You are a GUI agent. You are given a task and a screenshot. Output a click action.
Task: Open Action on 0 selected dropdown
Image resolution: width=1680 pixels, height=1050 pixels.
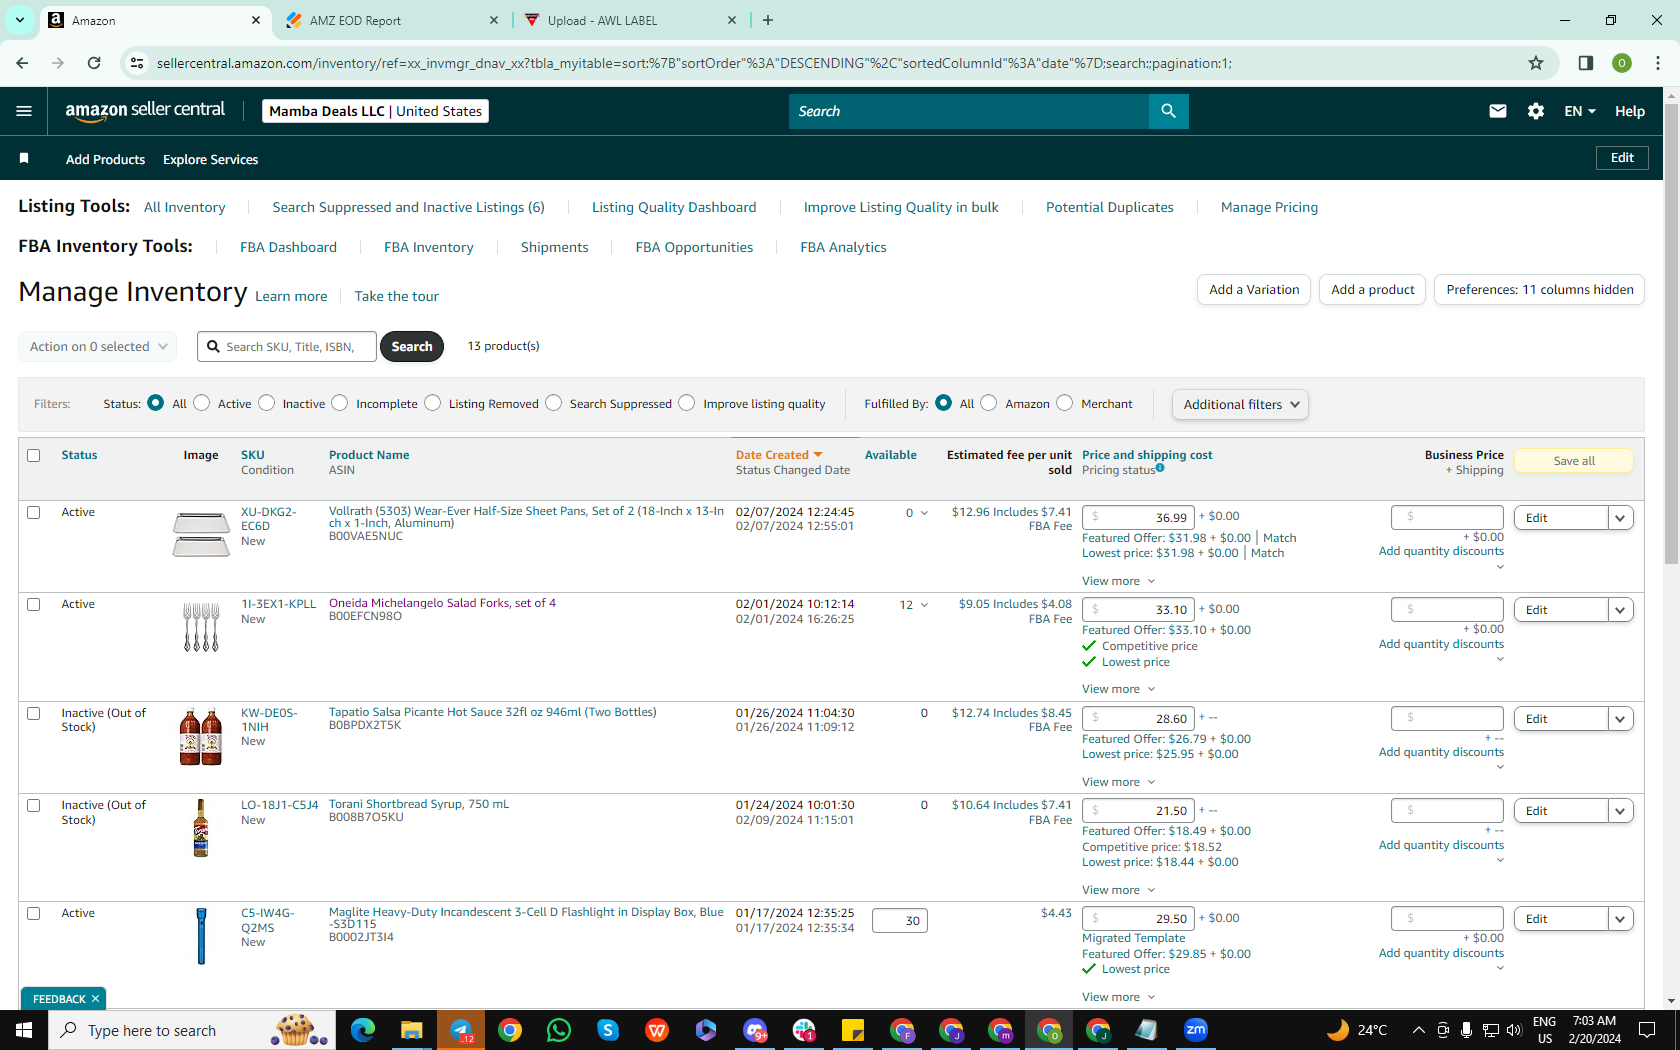tap(97, 346)
